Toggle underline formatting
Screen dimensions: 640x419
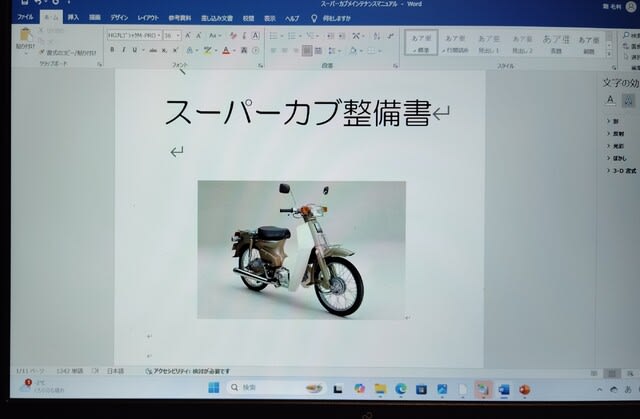pos(135,50)
